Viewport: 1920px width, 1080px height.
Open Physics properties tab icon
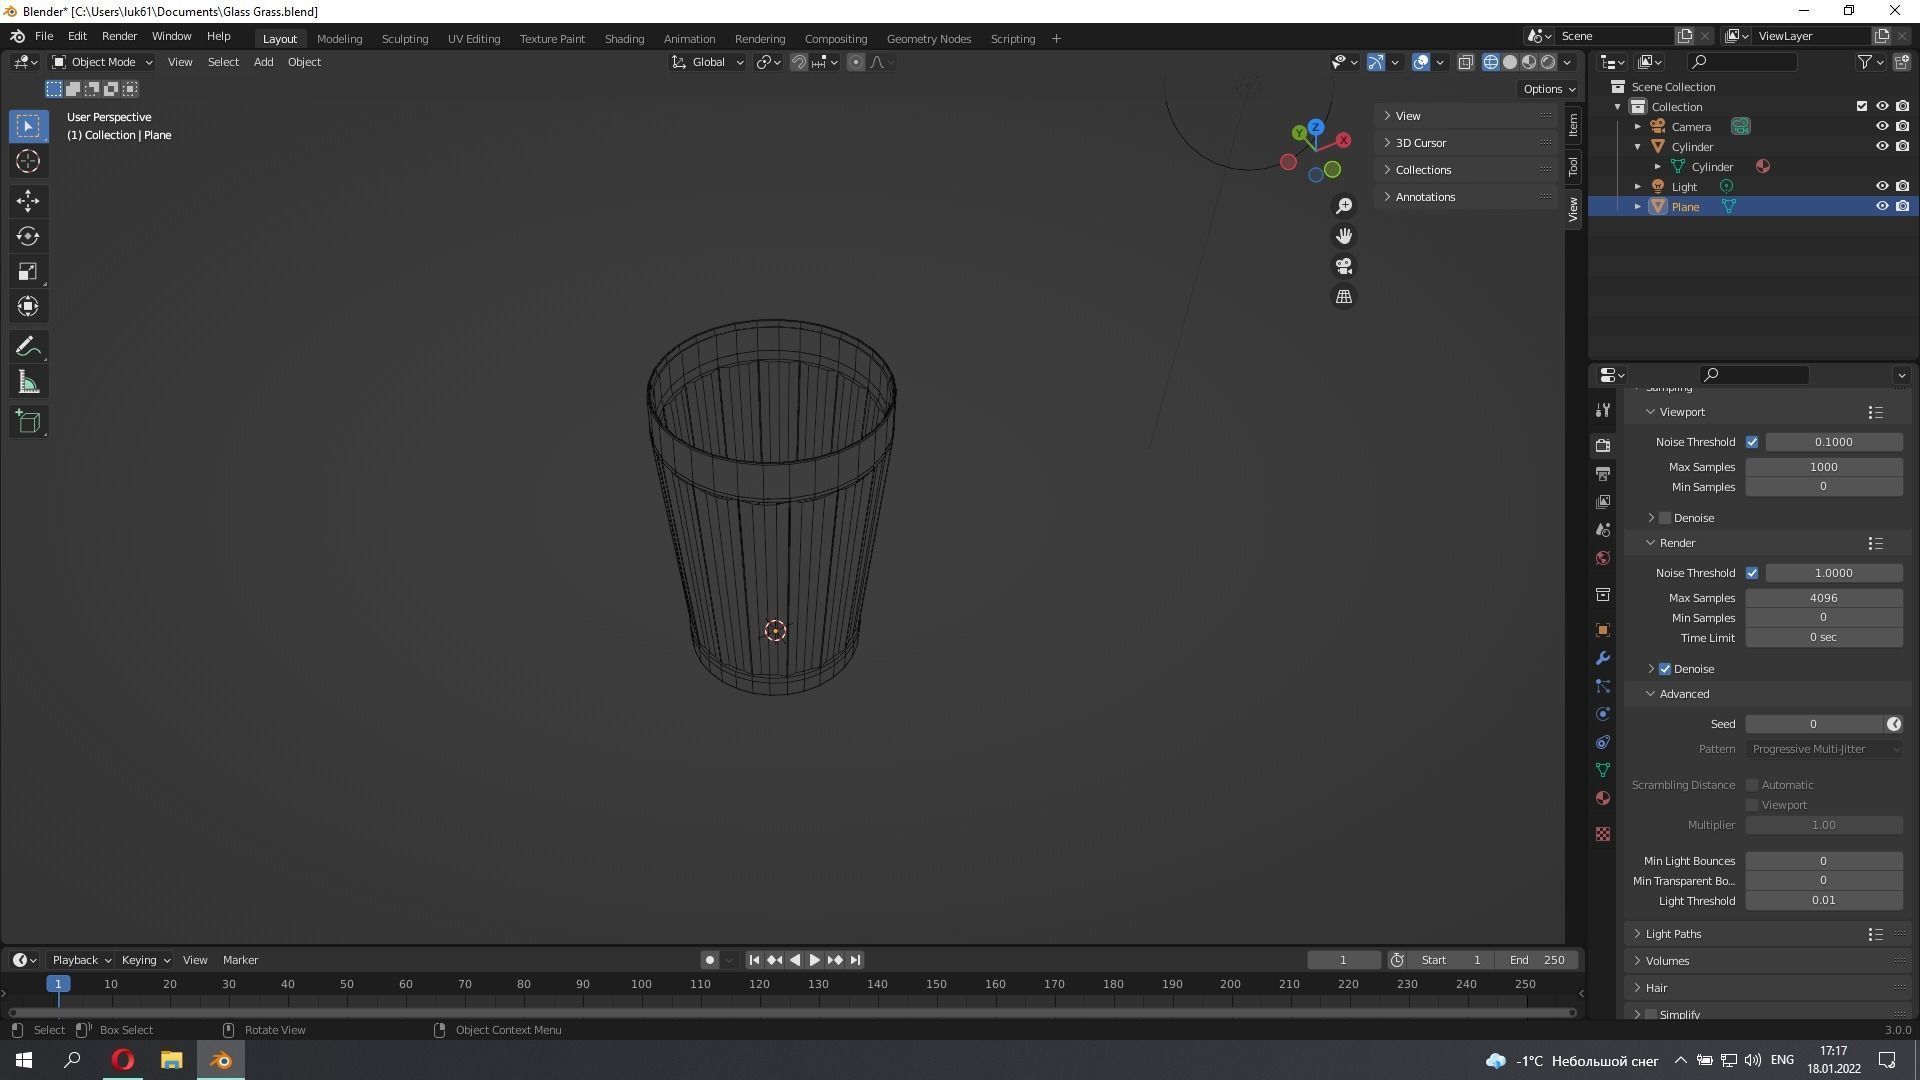point(1603,714)
